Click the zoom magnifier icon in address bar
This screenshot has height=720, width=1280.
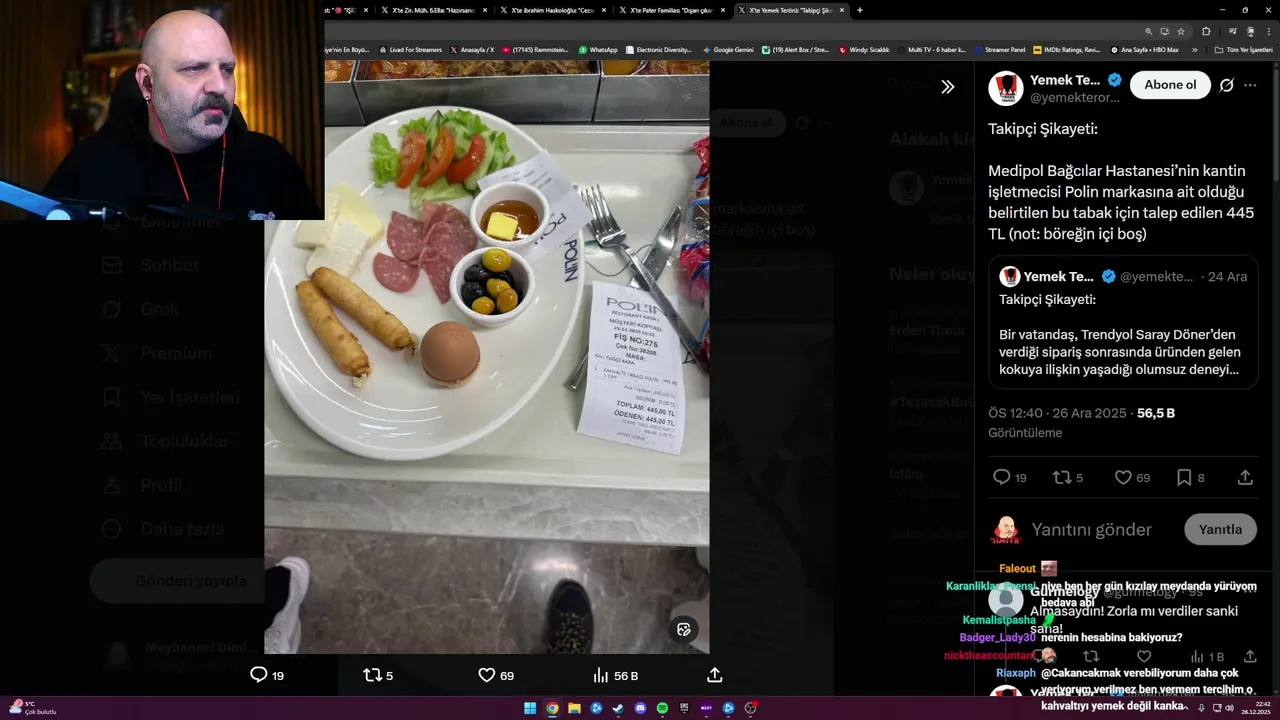(x=1149, y=31)
